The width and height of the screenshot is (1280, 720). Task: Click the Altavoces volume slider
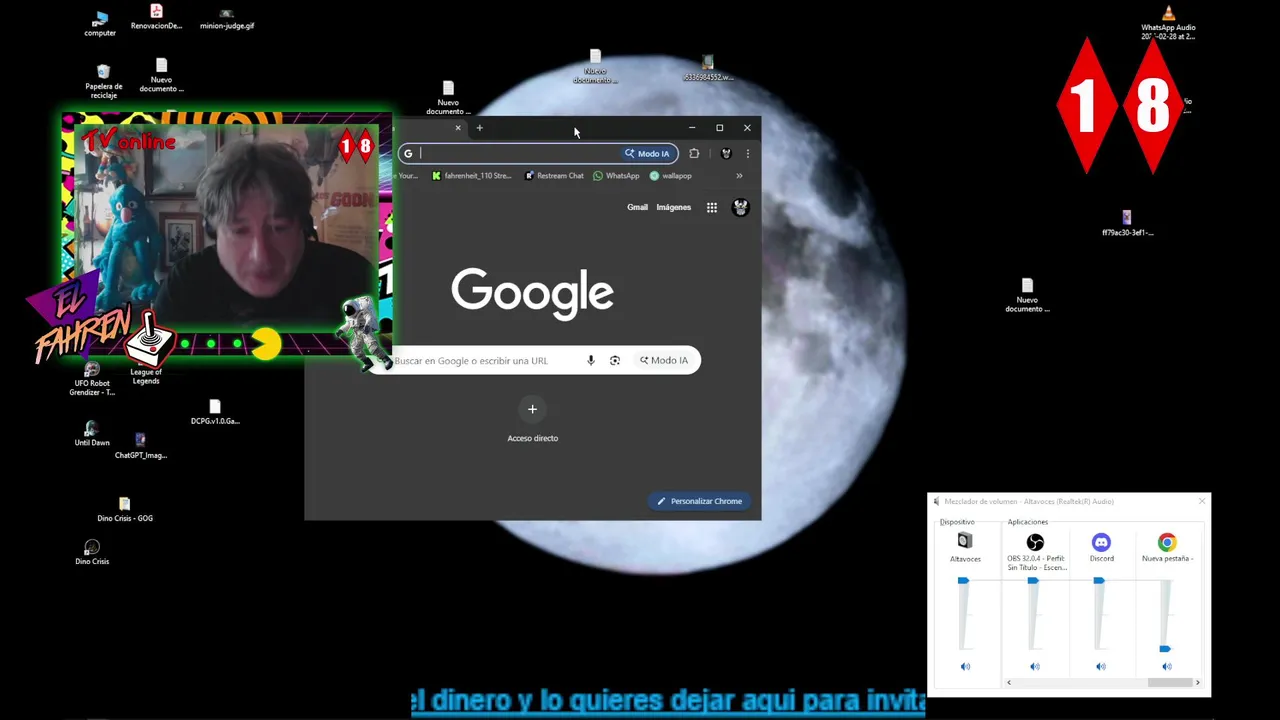click(964, 580)
